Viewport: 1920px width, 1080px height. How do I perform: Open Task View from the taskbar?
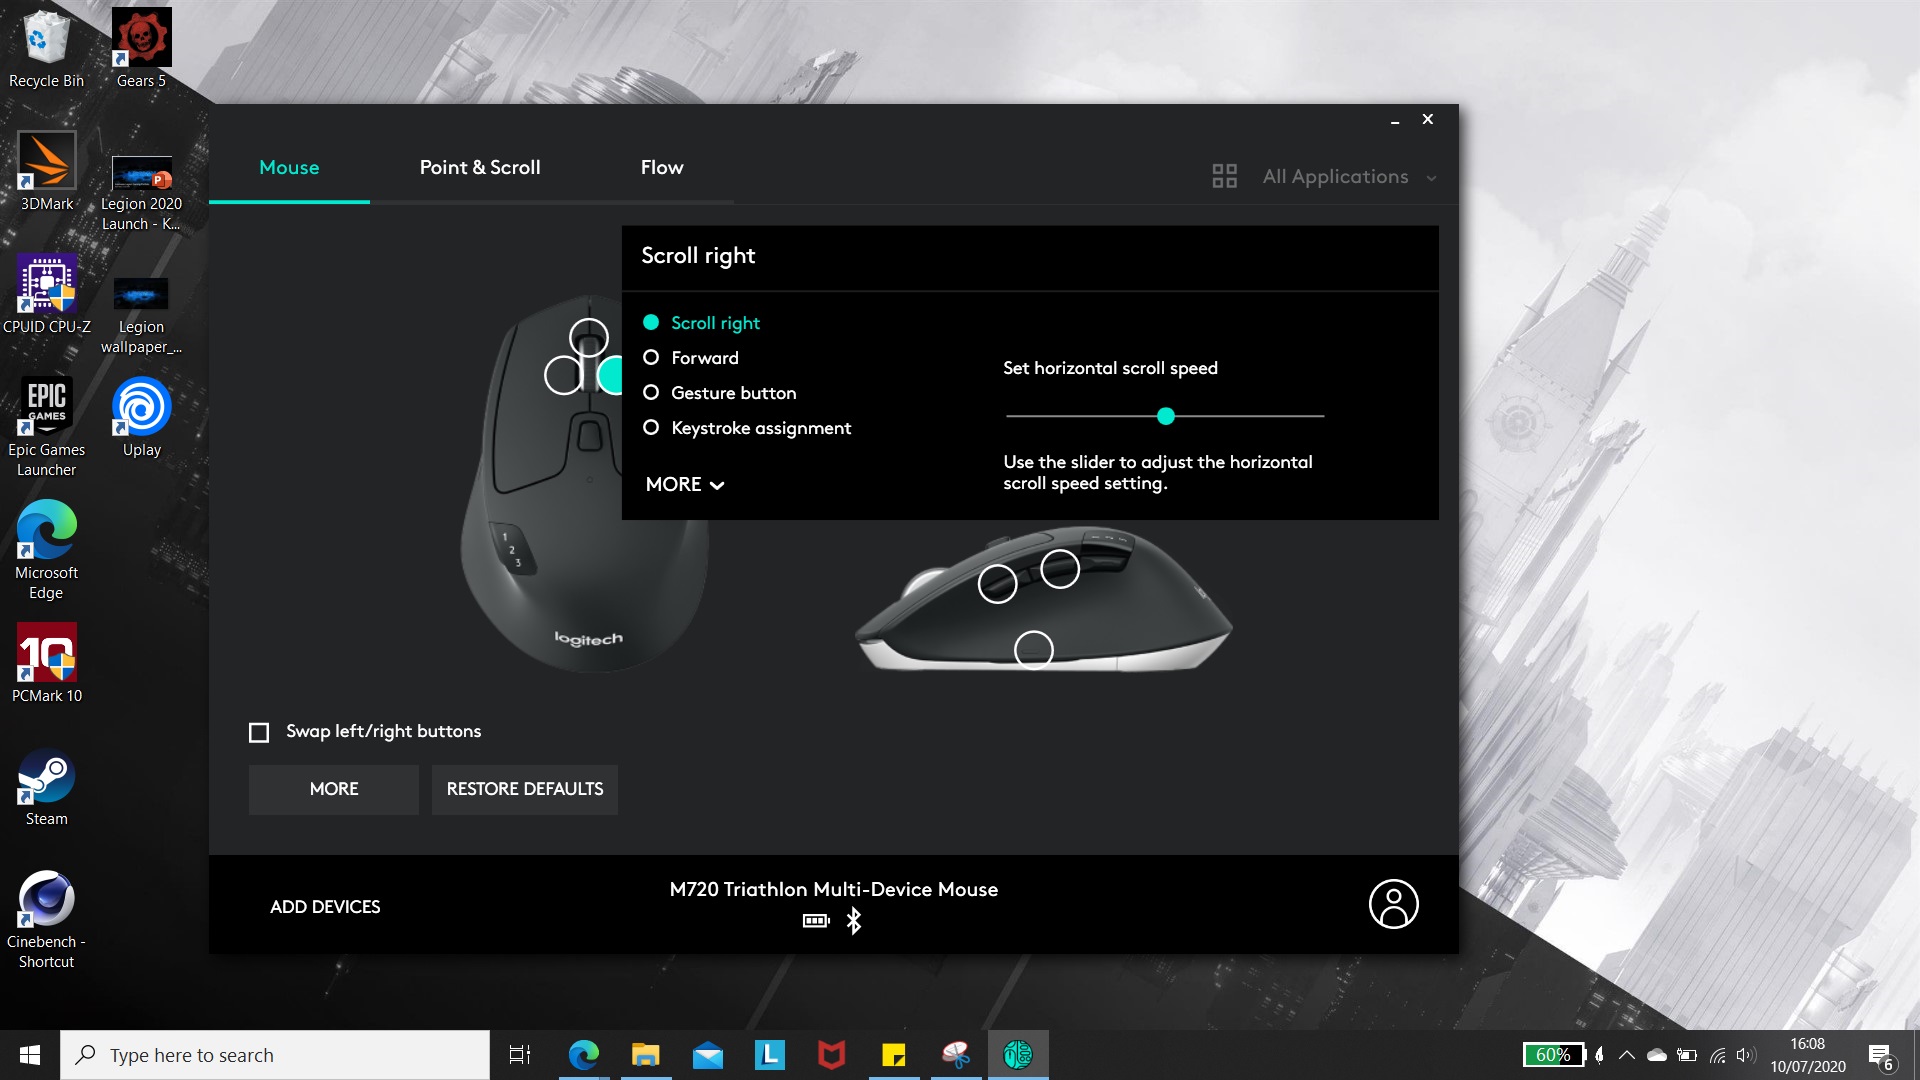pyautogui.click(x=520, y=1054)
